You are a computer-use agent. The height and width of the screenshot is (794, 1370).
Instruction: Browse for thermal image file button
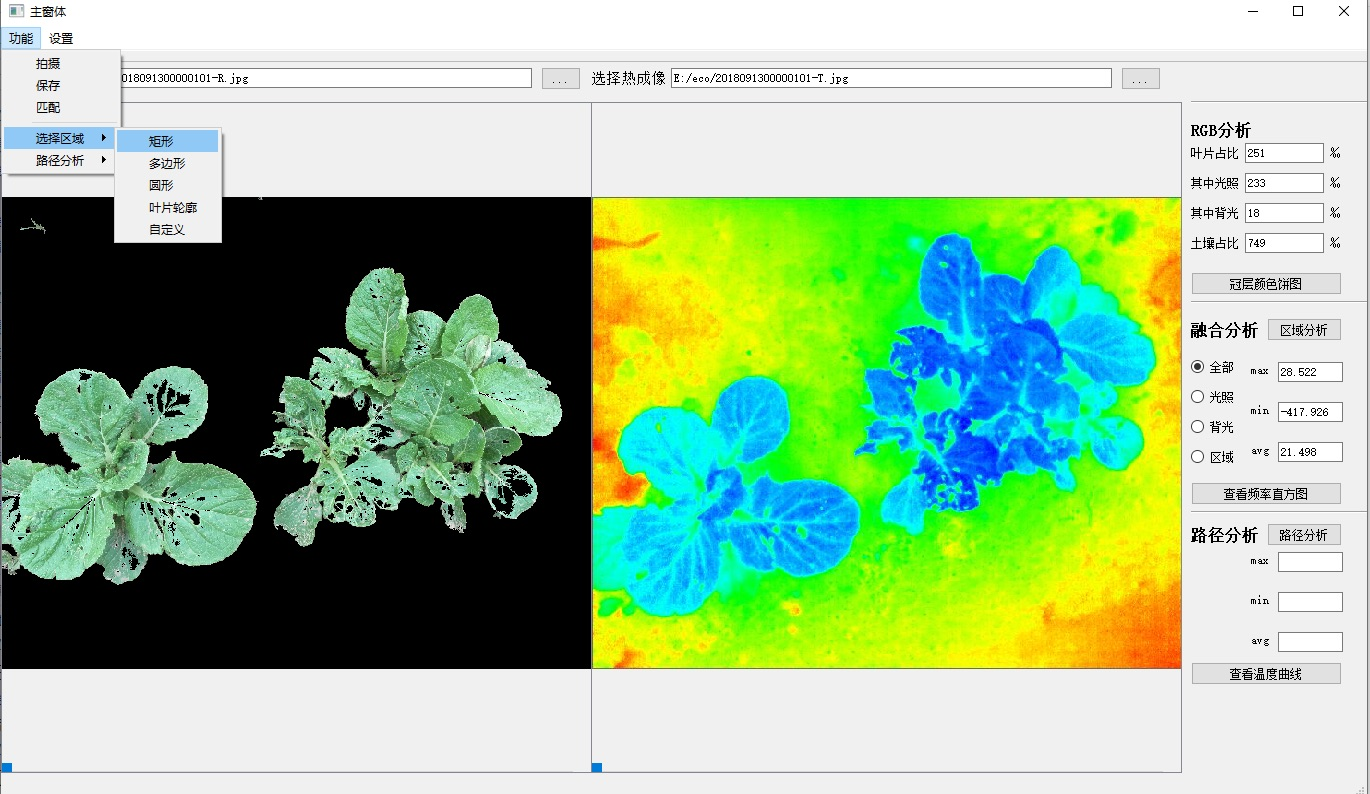click(x=1140, y=78)
